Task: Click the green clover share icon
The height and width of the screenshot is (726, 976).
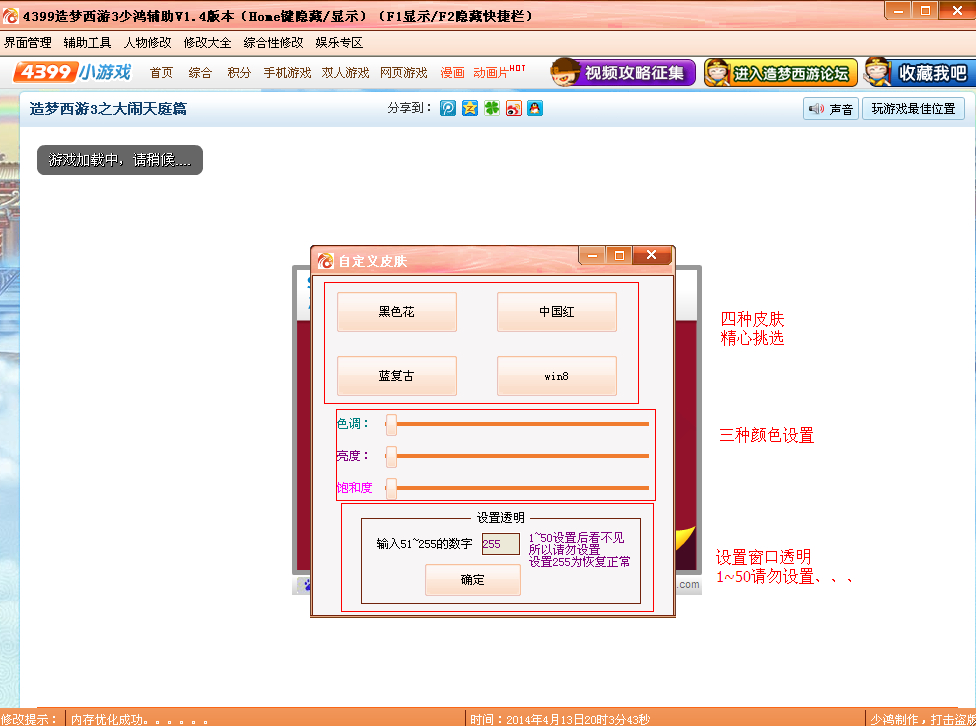Action: 491,109
